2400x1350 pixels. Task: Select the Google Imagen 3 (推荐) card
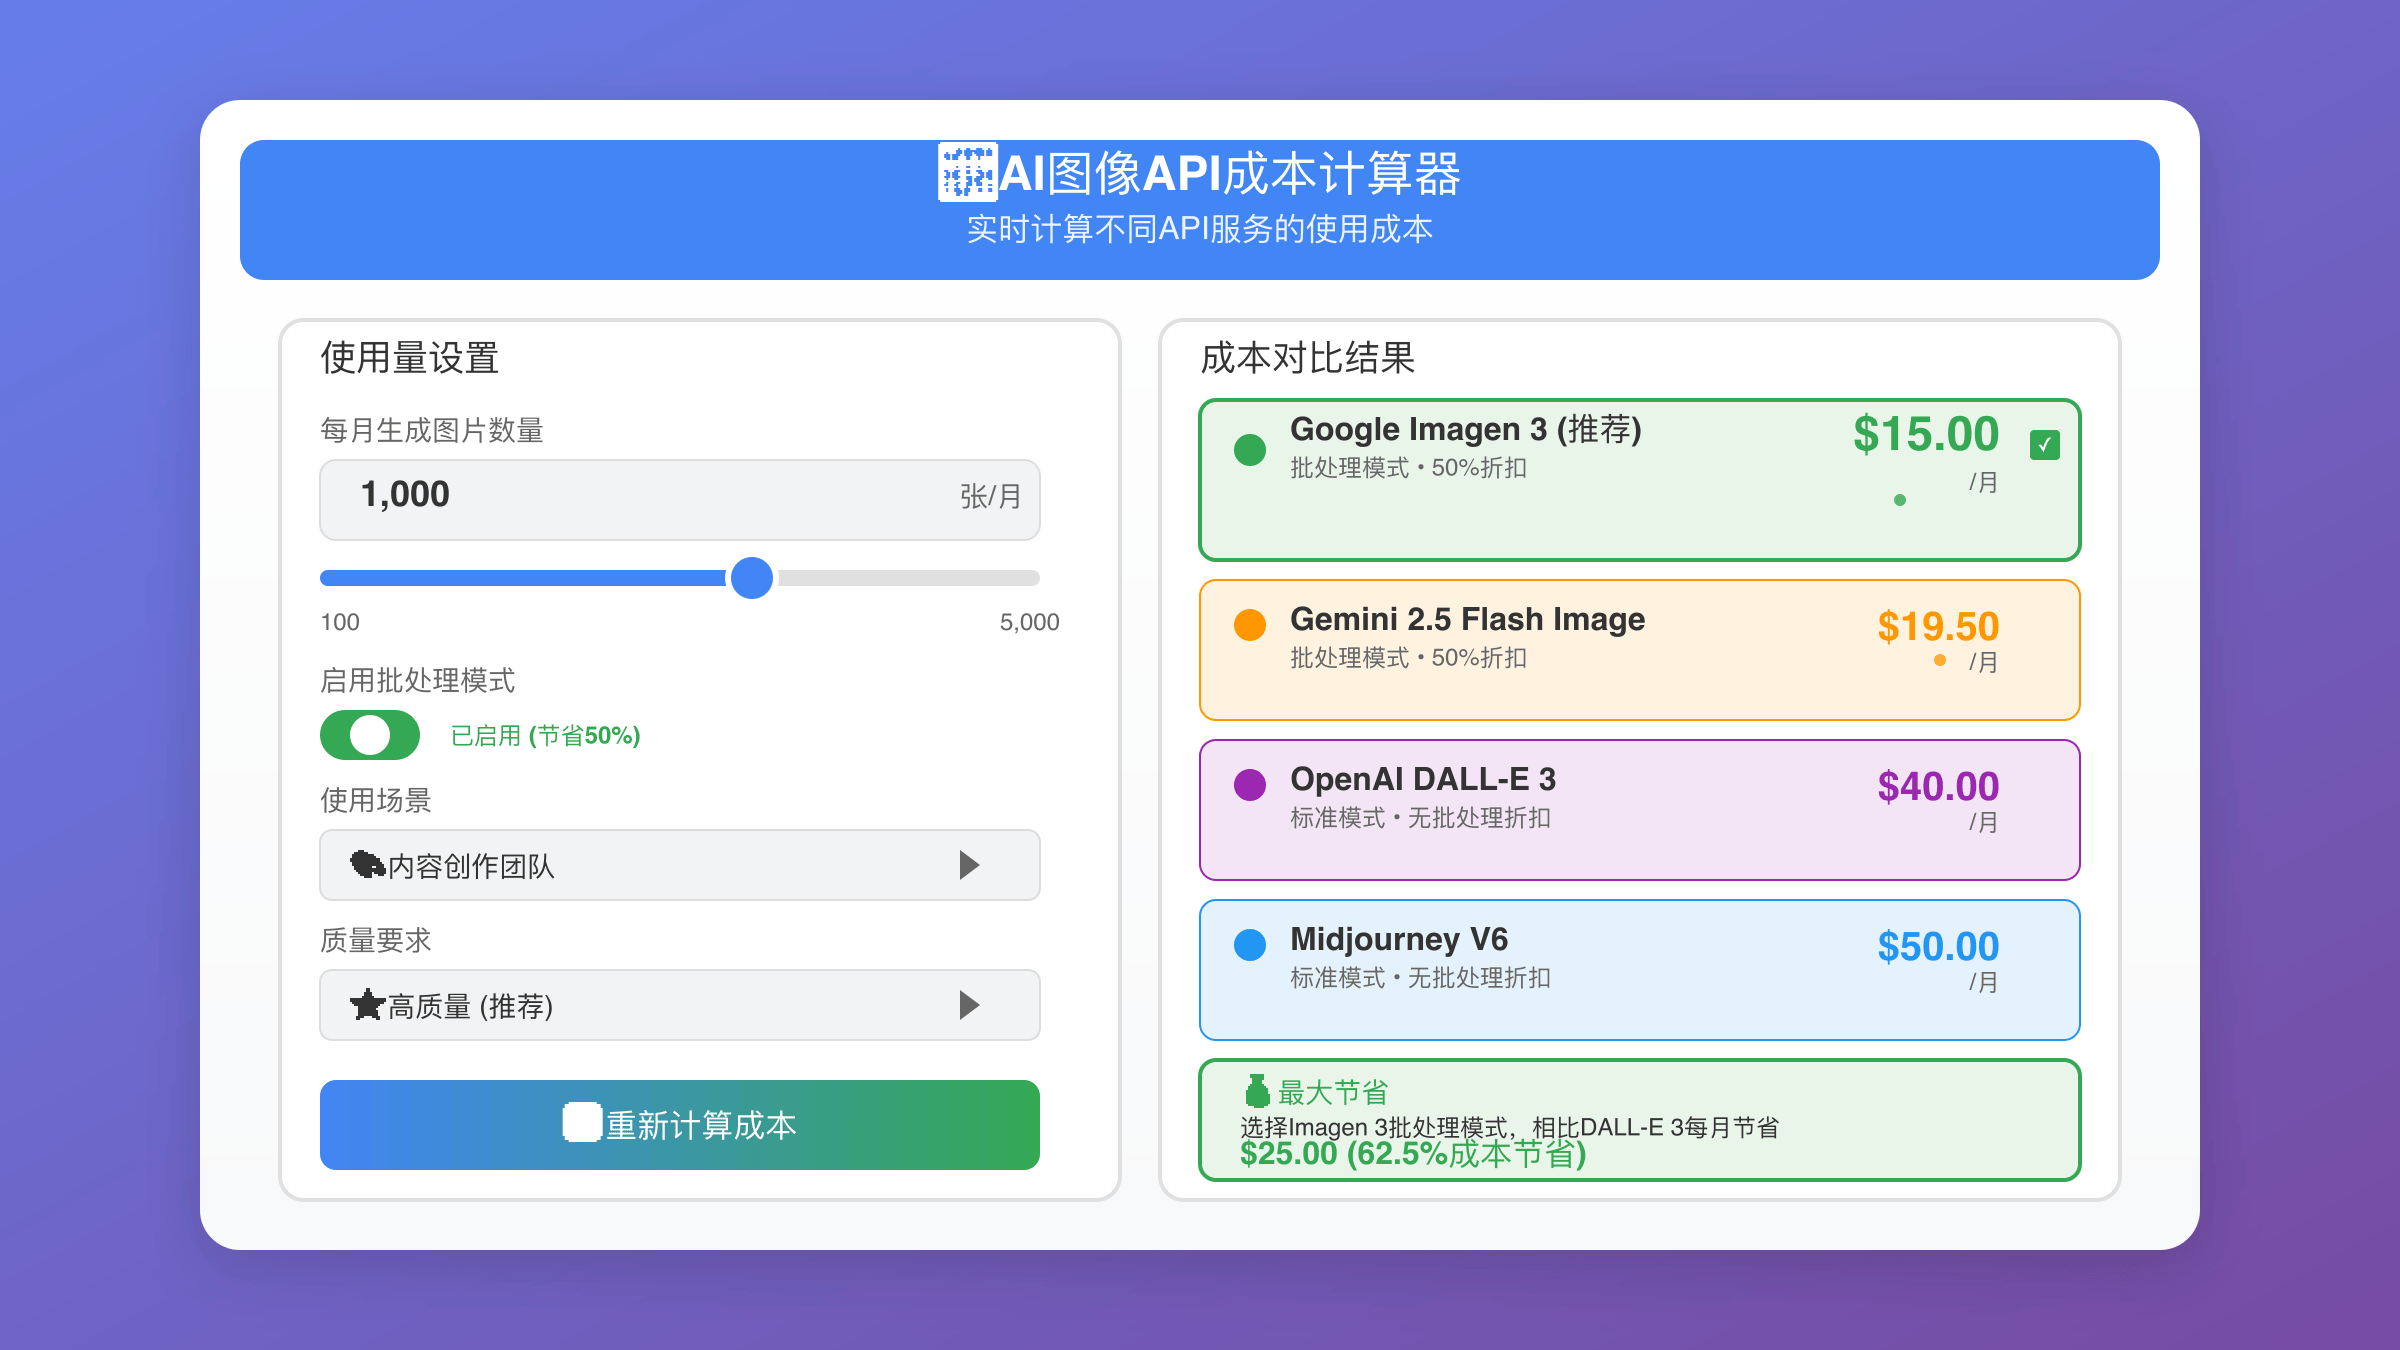[x=1640, y=480]
